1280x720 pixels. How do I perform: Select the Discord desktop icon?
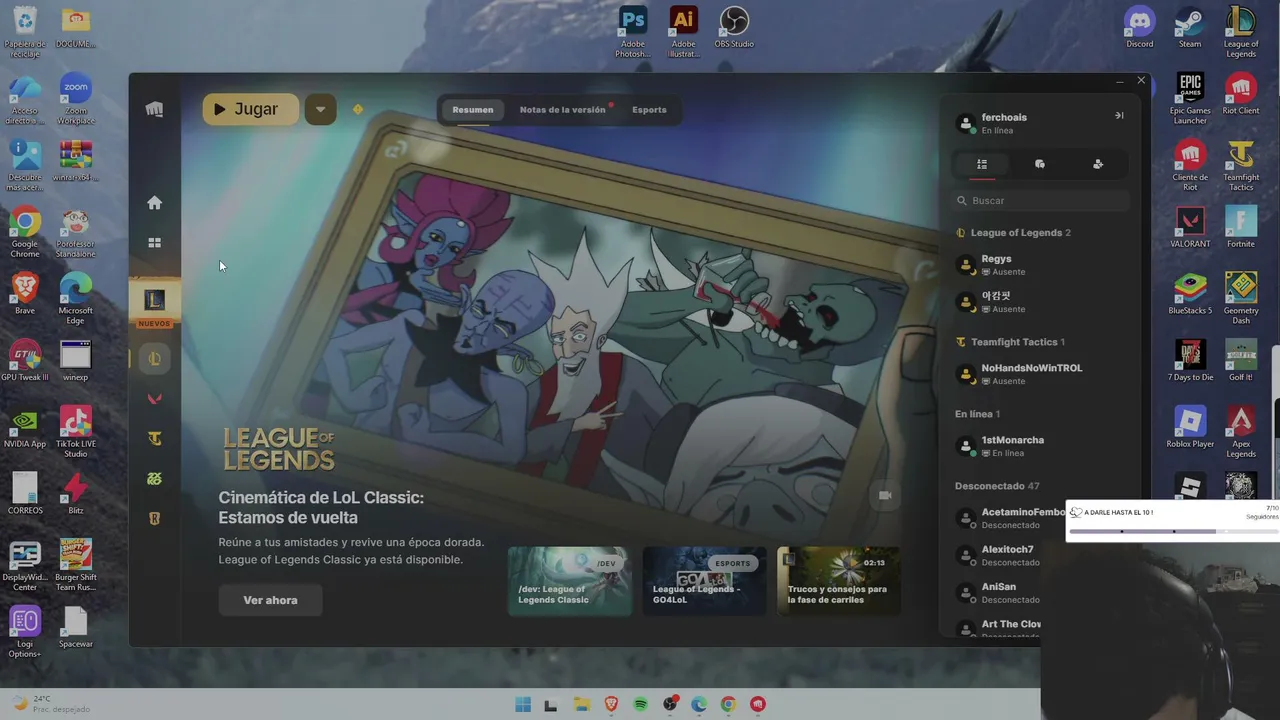pyautogui.click(x=1139, y=28)
